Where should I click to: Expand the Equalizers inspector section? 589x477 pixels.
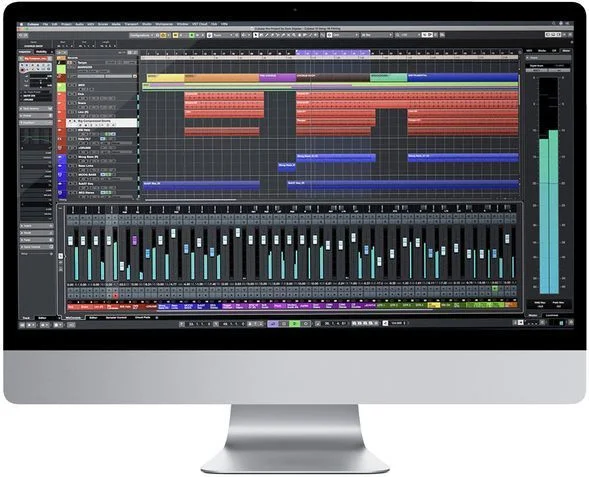[36, 122]
